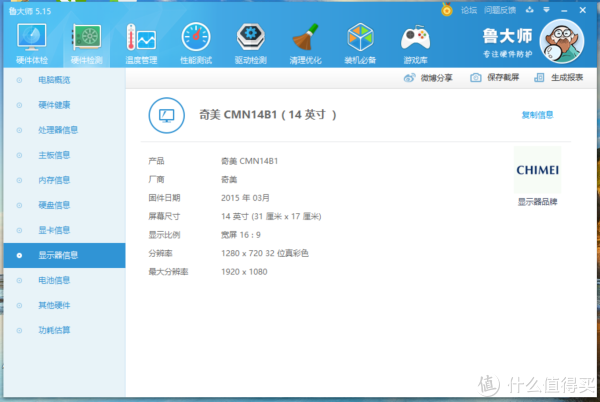Close the 鲁大师 window
600x402 pixels.
coord(582,10)
